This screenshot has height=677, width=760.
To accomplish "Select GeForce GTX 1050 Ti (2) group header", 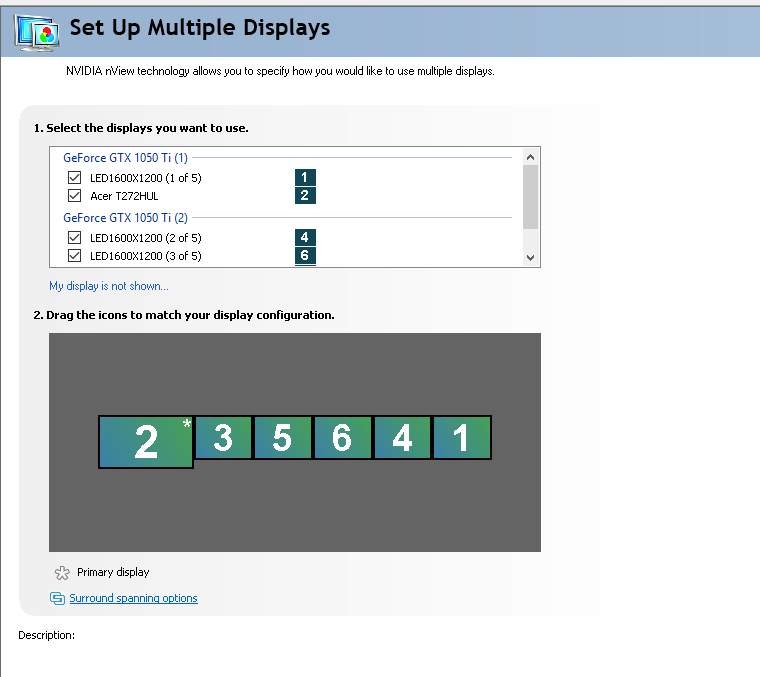I will [x=125, y=217].
